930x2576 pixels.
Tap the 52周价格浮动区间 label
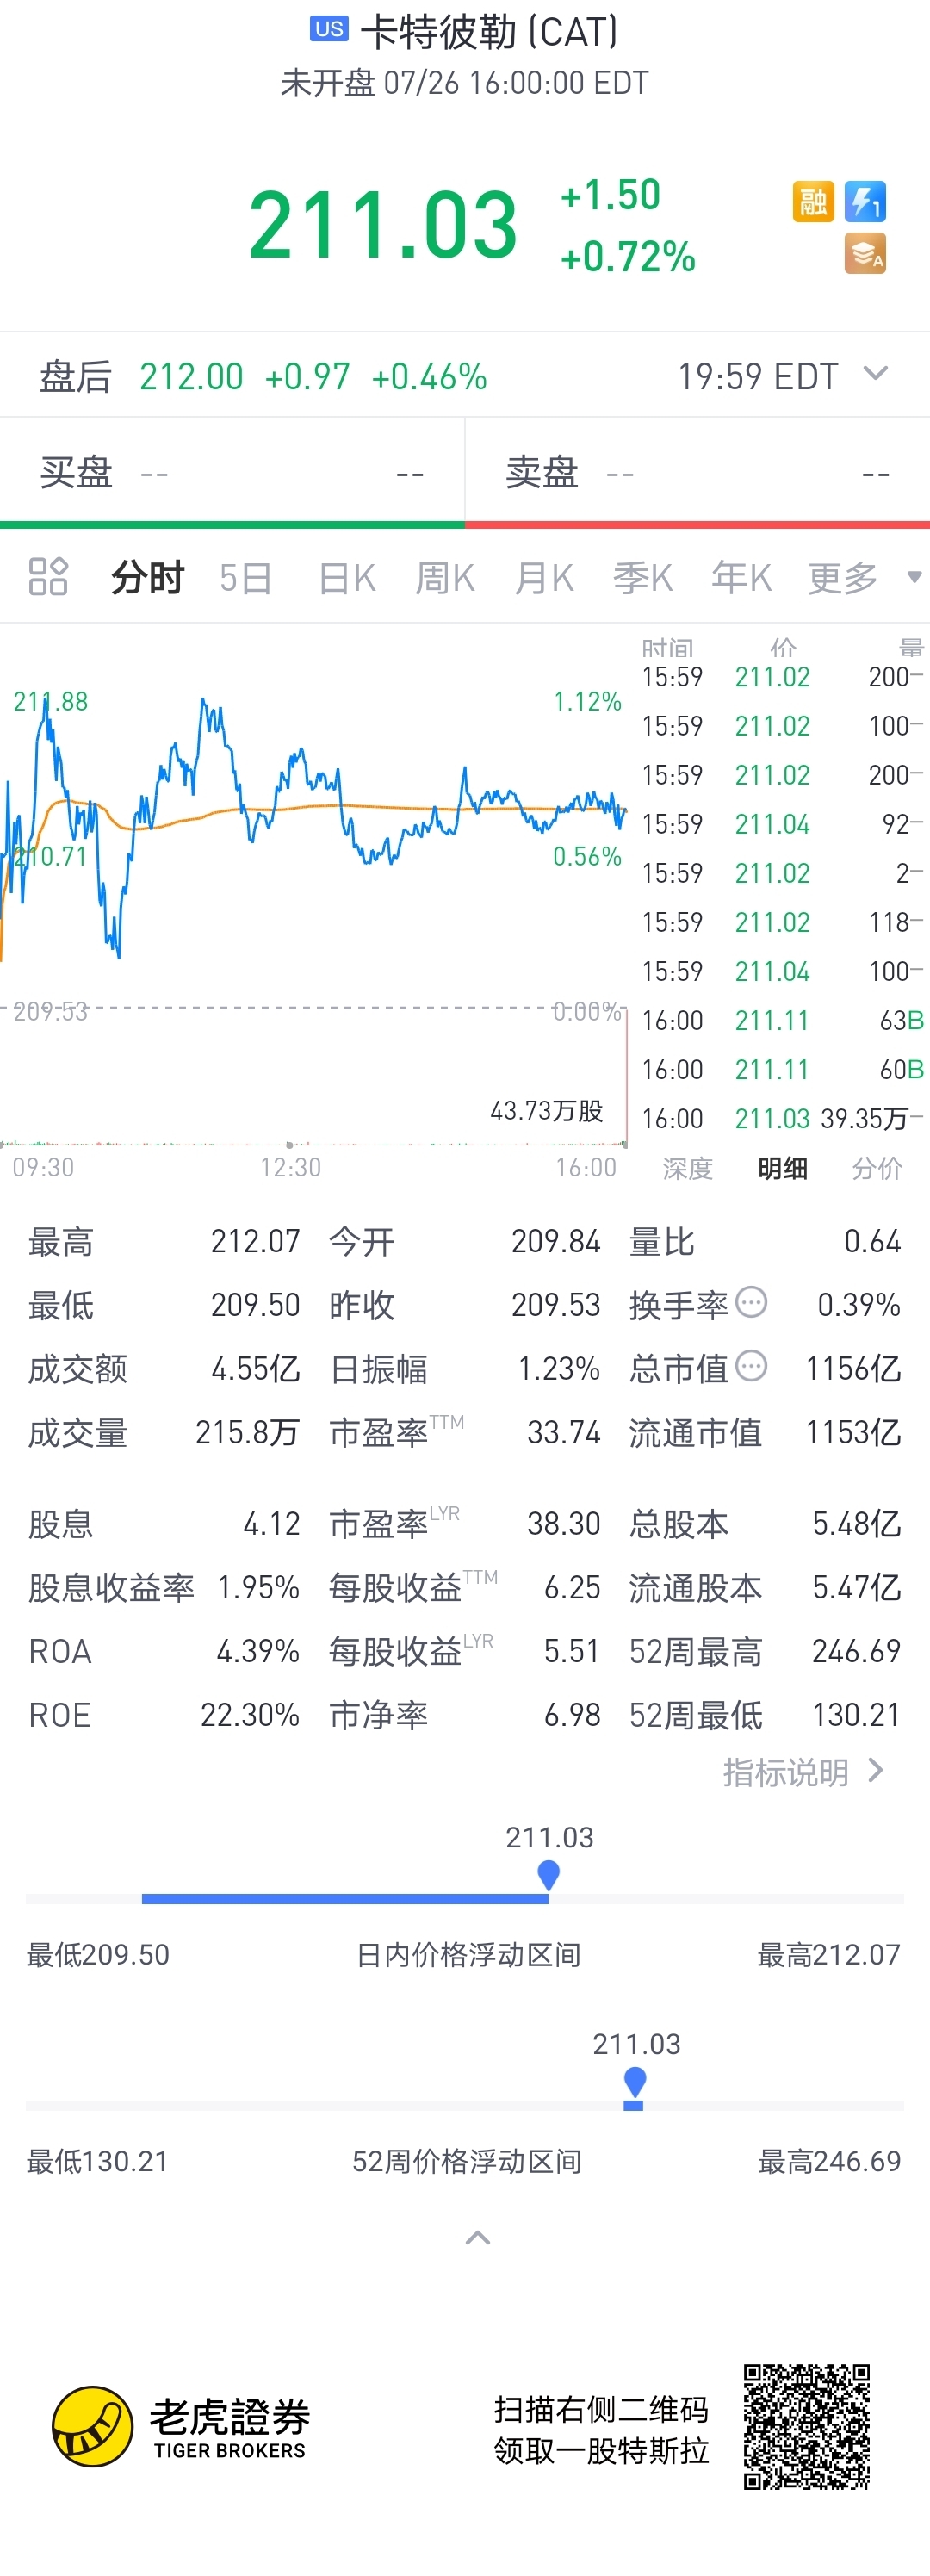click(x=467, y=2161)
